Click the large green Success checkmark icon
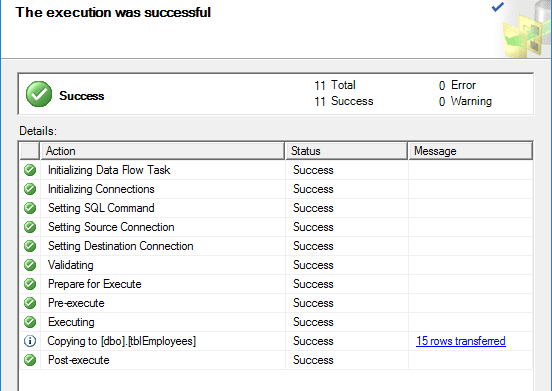552x391 pixels. click(39, 94)
